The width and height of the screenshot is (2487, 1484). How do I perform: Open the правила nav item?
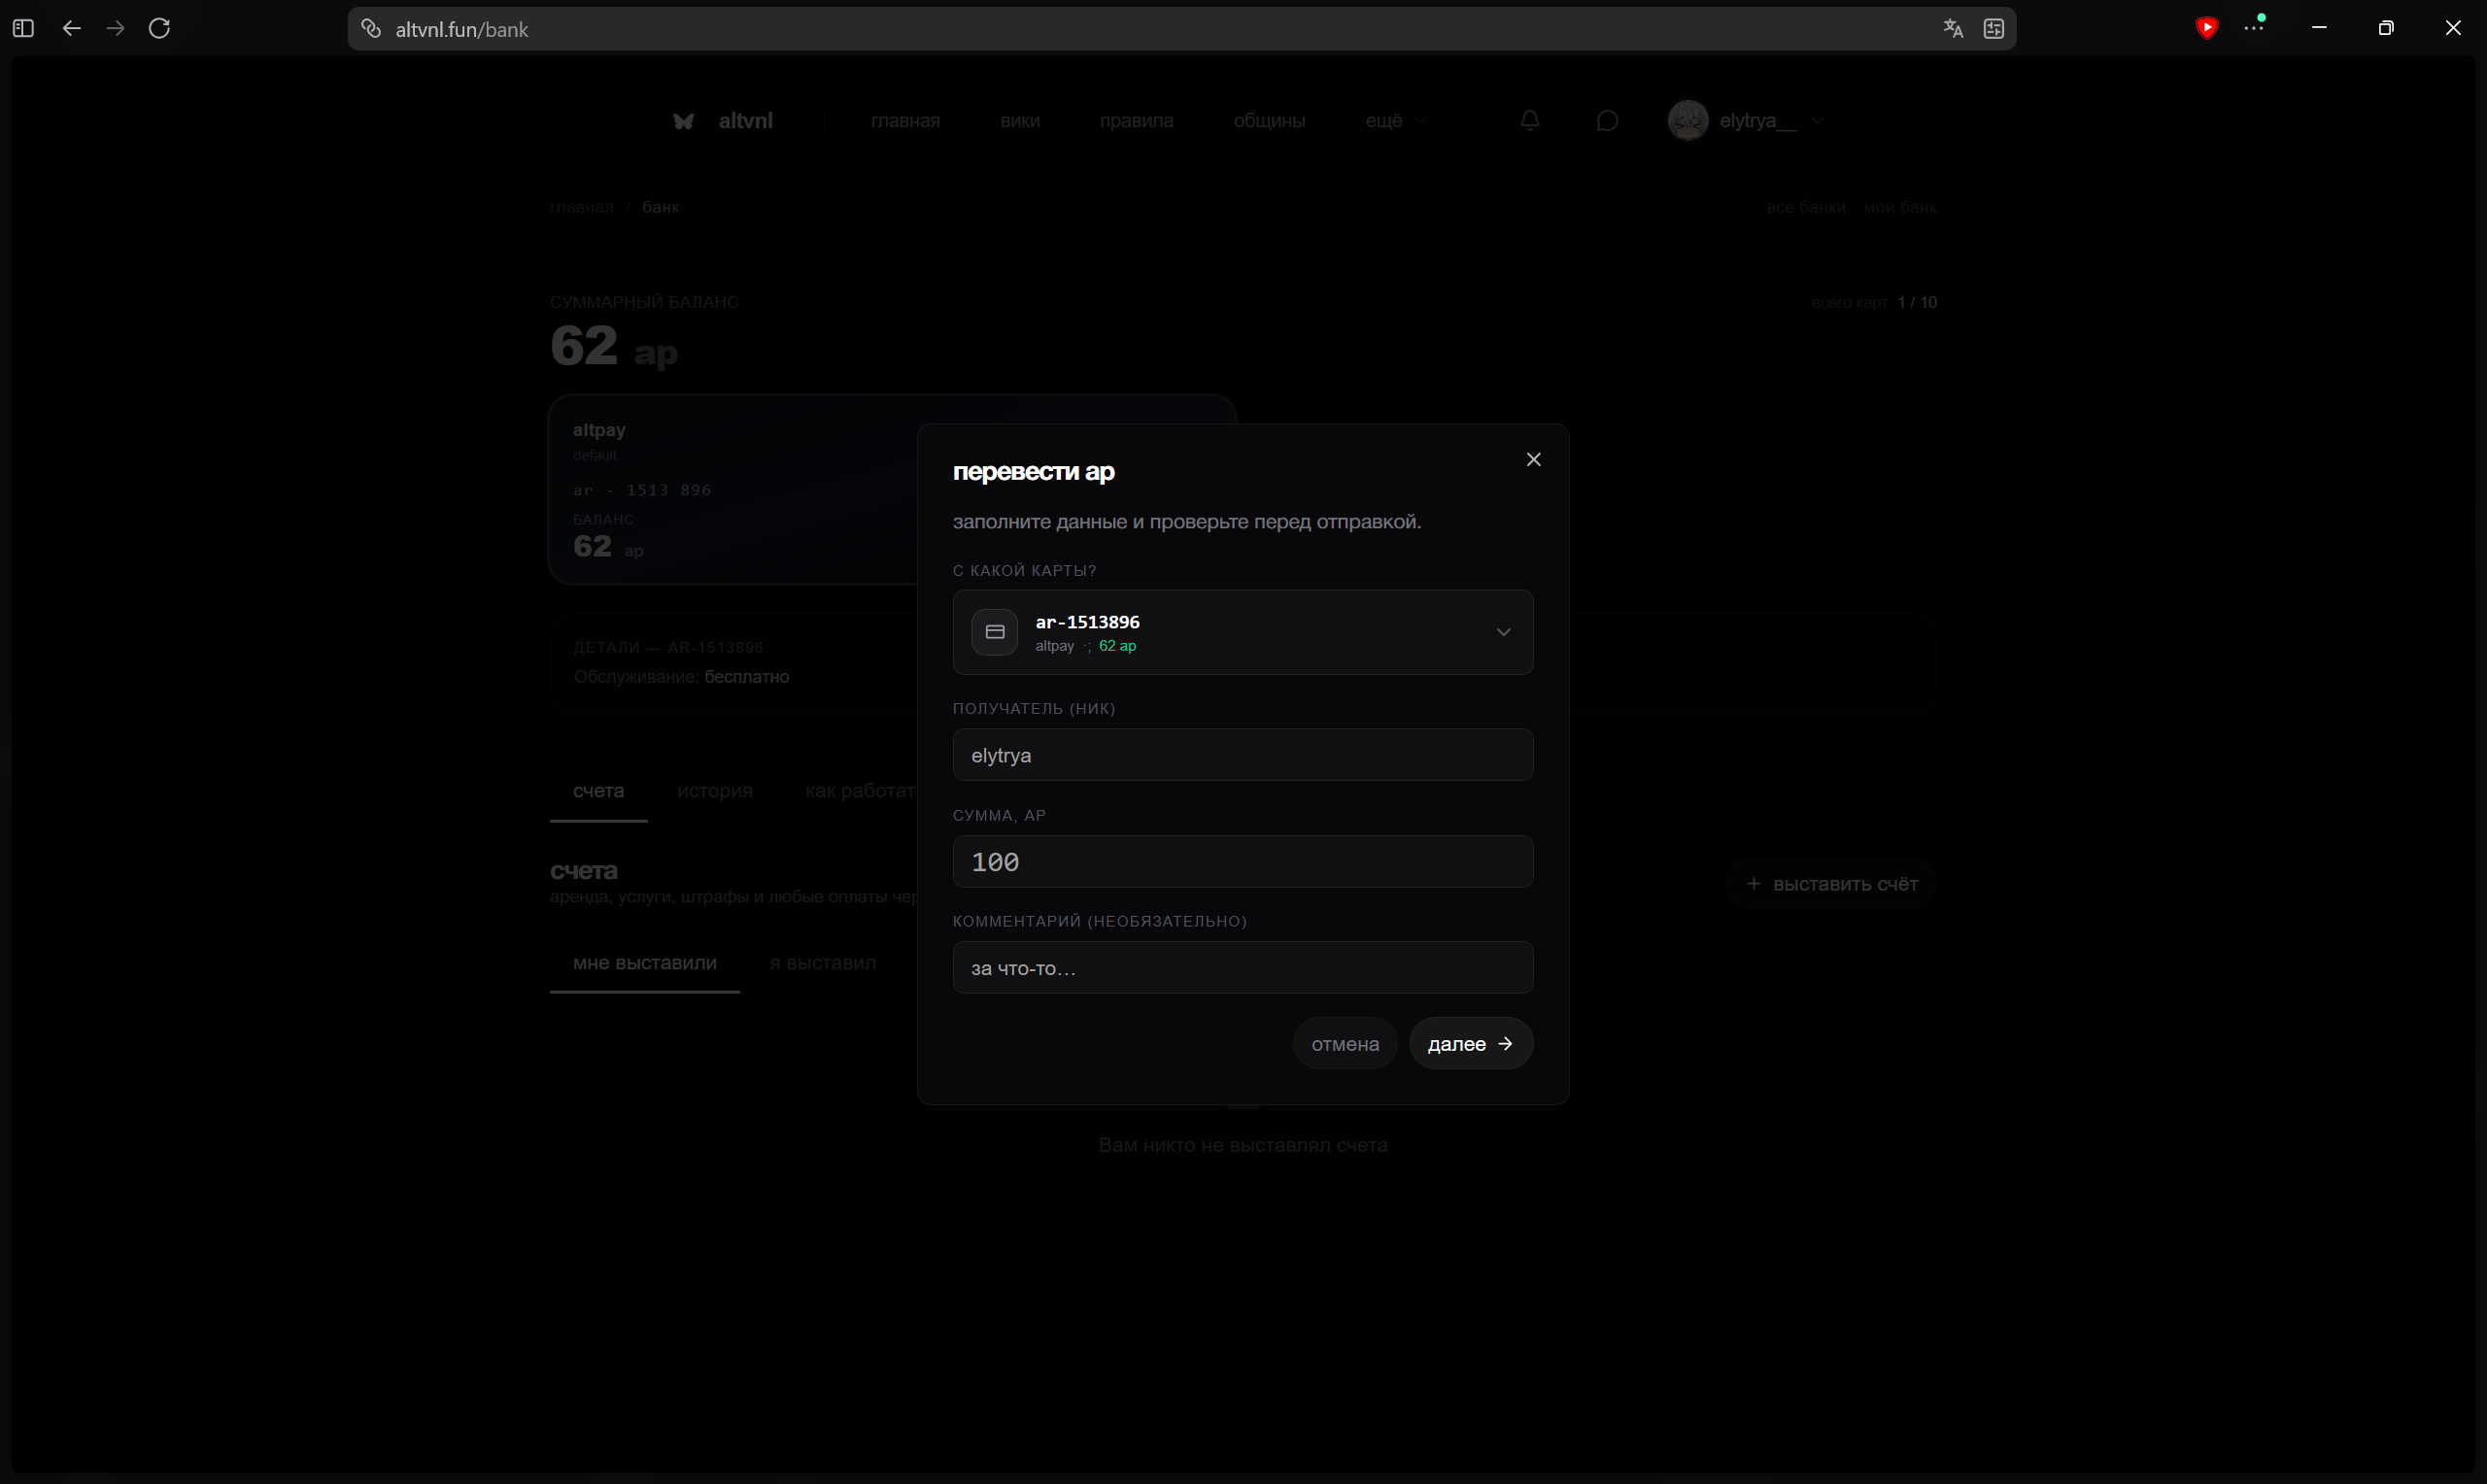(1136, 120)
